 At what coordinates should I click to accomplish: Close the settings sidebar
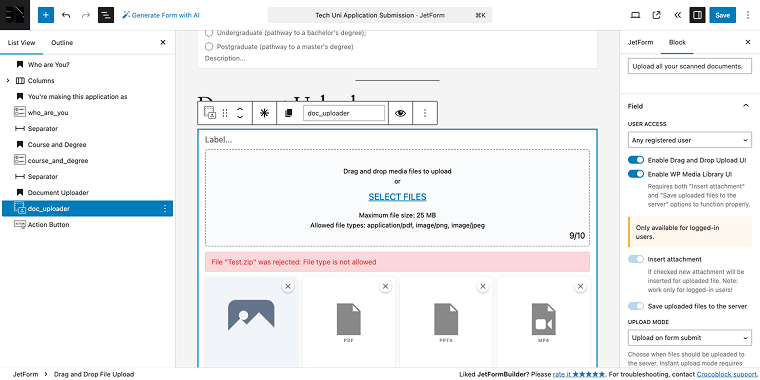coord(747,42)
